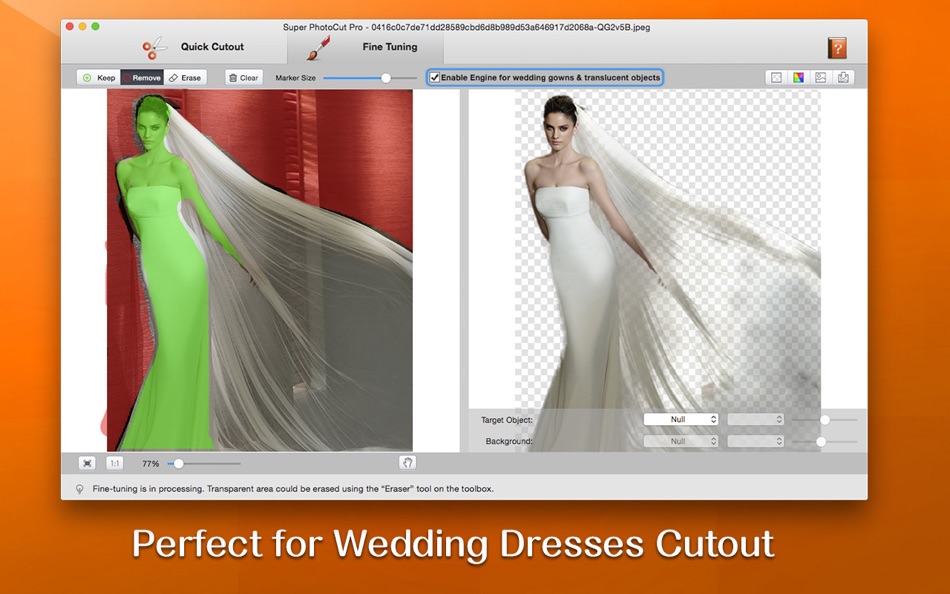Select the Remove marker tool

[x=144, y=77]
